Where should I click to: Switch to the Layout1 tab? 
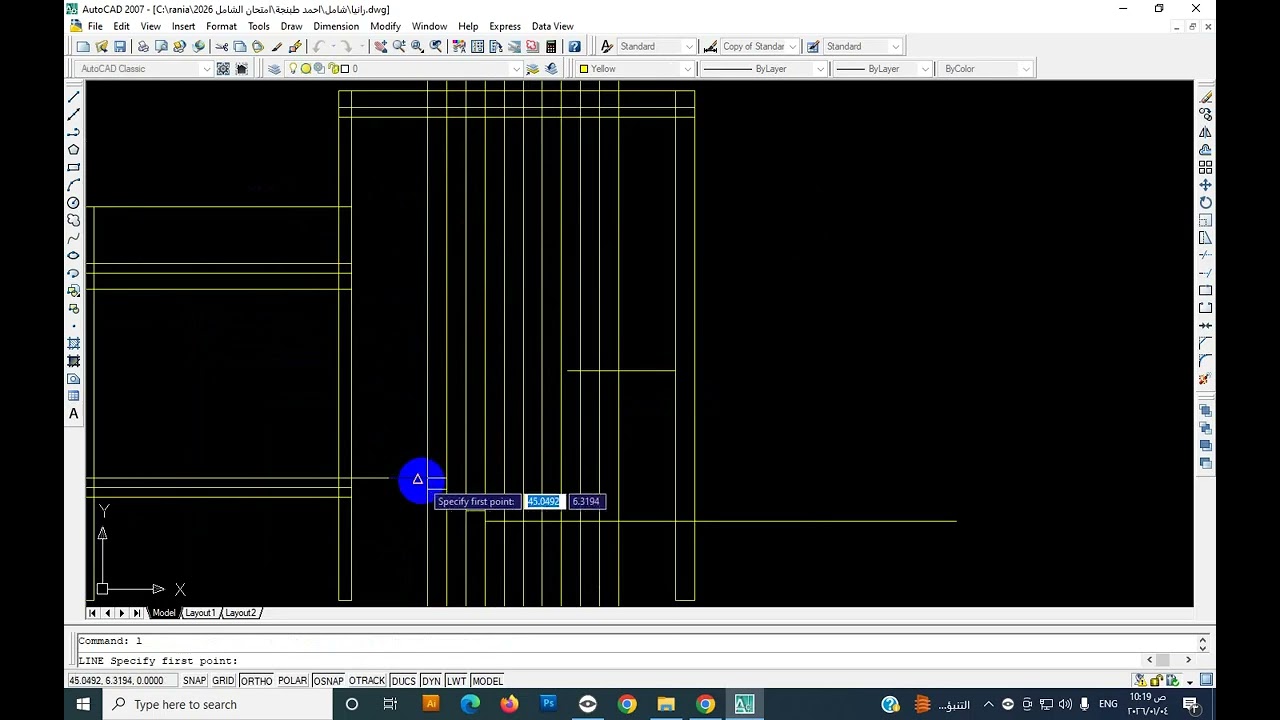coord(200,613)
